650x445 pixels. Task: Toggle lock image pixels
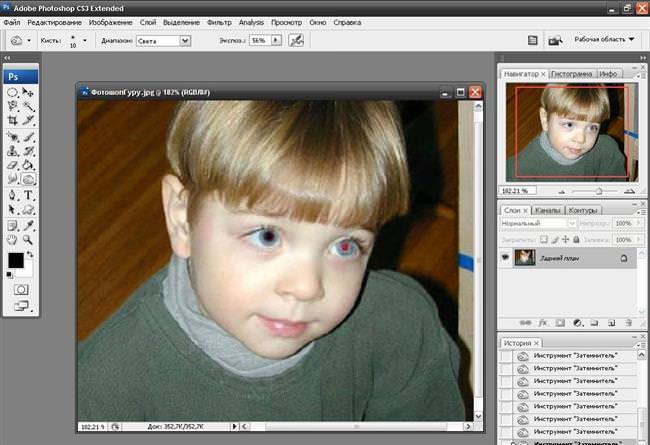[555, 240]
